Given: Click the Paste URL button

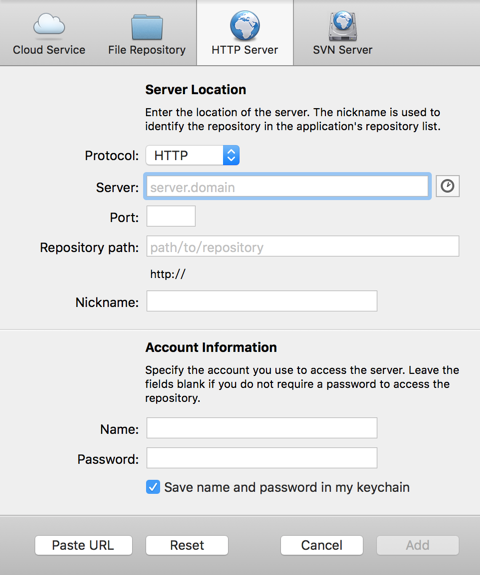Looking at the screenshot, I should [83, 545].
